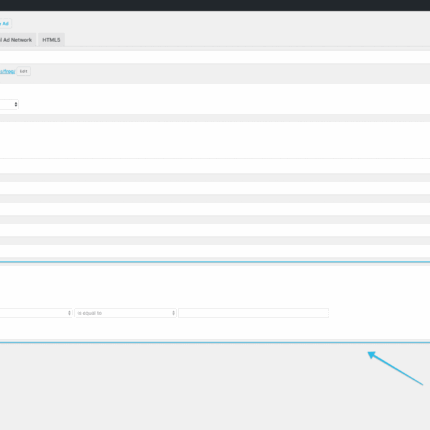Follow the blue underlined permalink

tap(7, 71)
